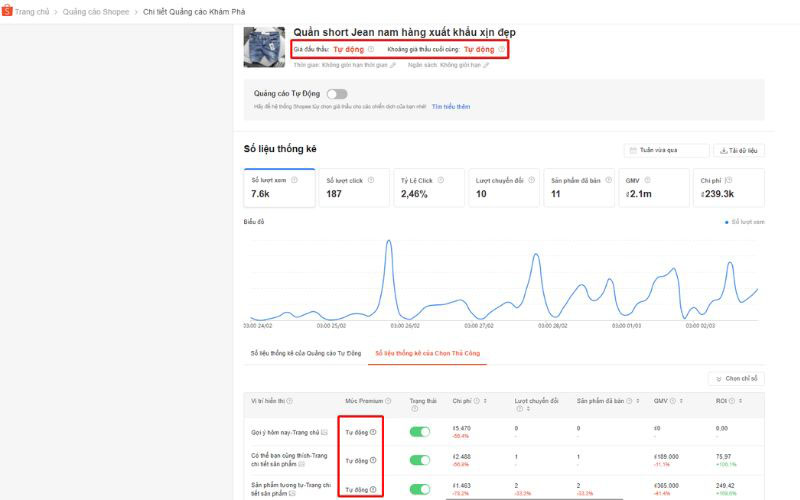800x500 pixels.
Task: Select Số liệu thống kê của Chọn Thủ Công tab
Action: click(428, 353)
